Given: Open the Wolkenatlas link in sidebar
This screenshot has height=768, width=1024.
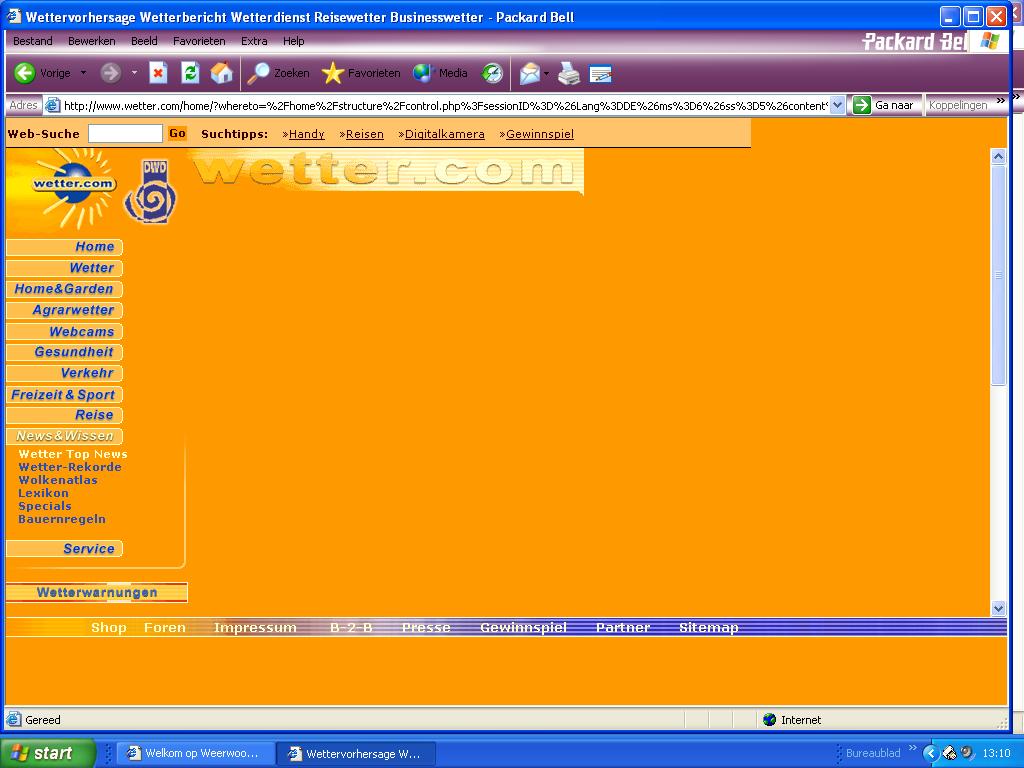Looking at the screenshot, I should pyautogui.click(x=58, y=480).
